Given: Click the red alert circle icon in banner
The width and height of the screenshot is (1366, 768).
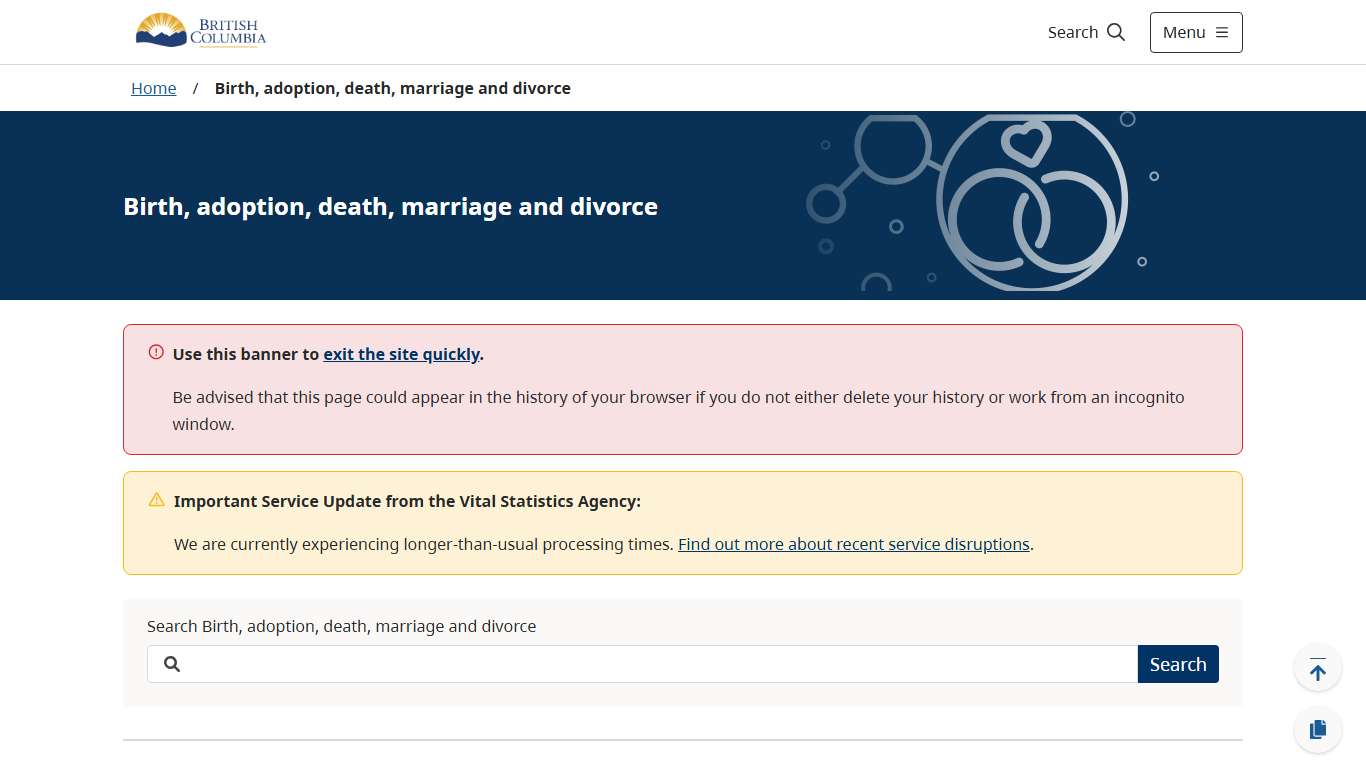Looking at the screenshot, I should (x=156, y=351).
